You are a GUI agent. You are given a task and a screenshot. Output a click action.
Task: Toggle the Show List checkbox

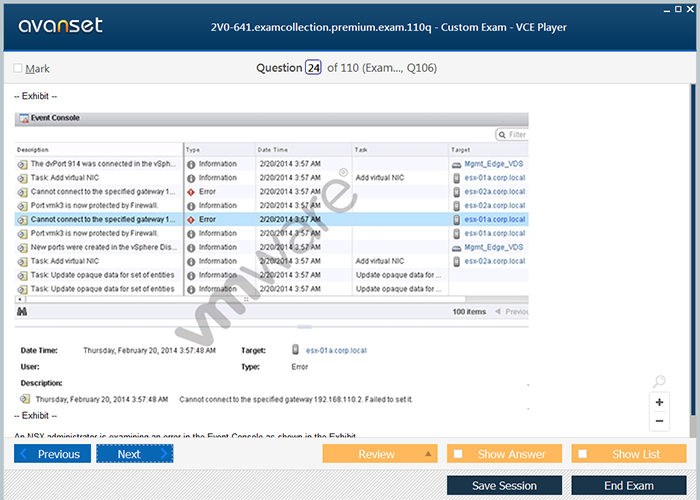(582, 454)
